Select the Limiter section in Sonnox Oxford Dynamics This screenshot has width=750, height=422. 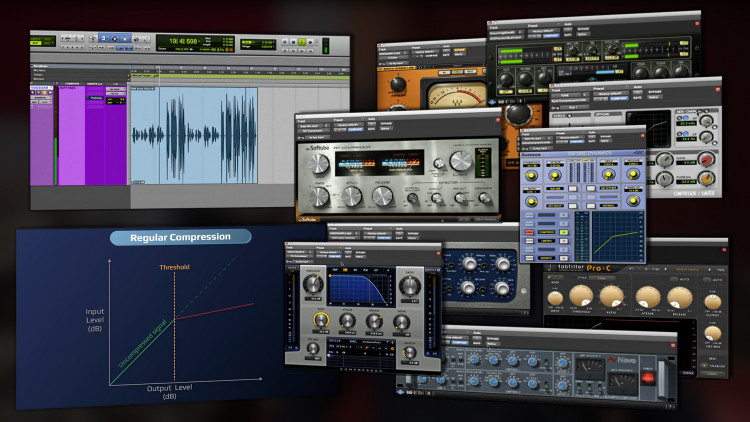pyautogui.click(x=546, y=241)
